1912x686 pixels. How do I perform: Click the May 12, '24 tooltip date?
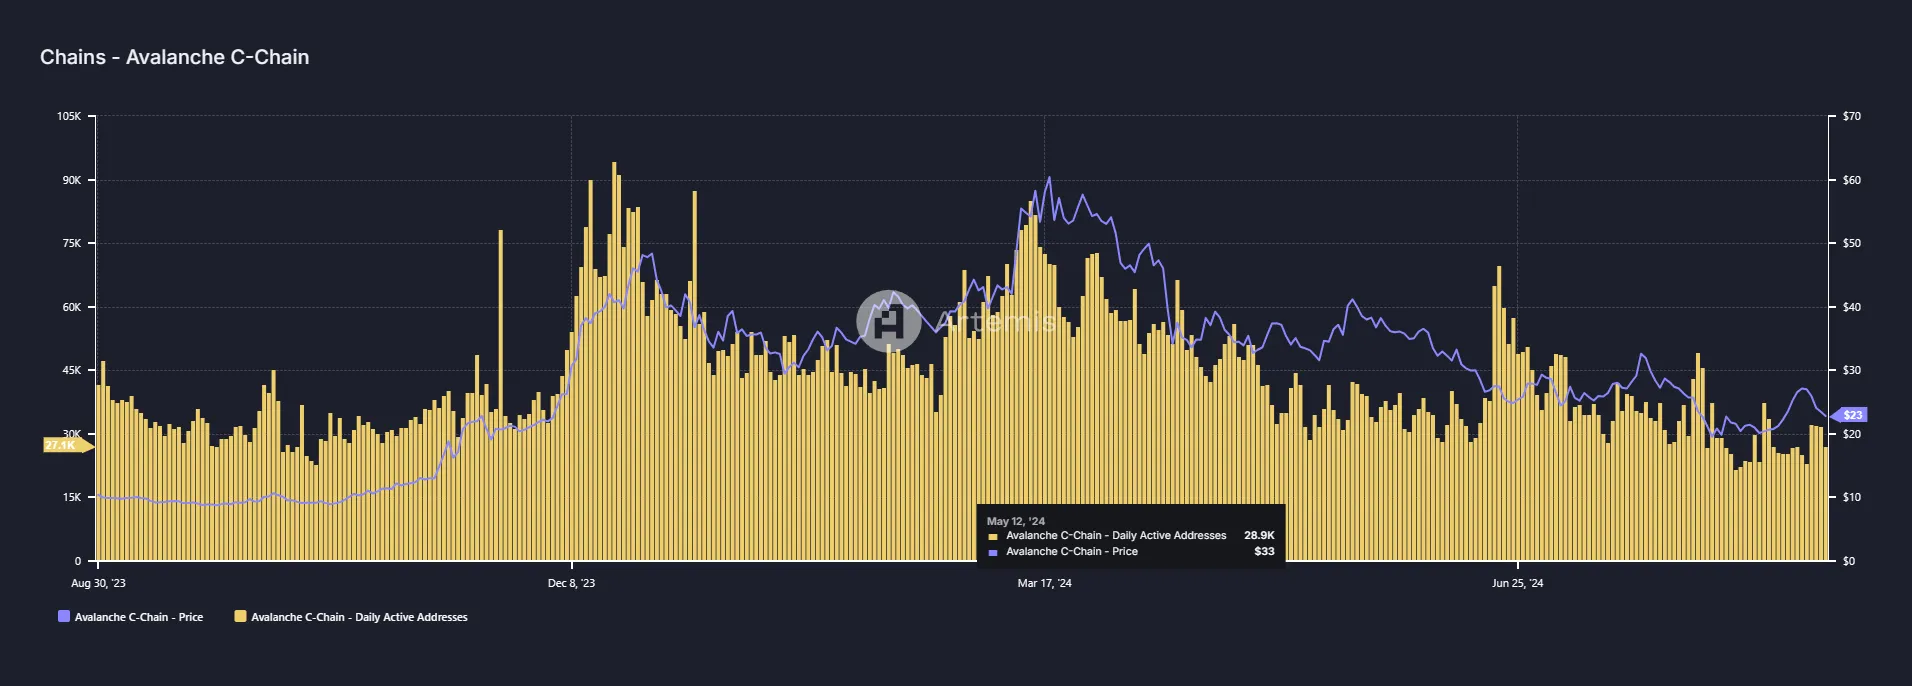click(x=1015, y=521)
